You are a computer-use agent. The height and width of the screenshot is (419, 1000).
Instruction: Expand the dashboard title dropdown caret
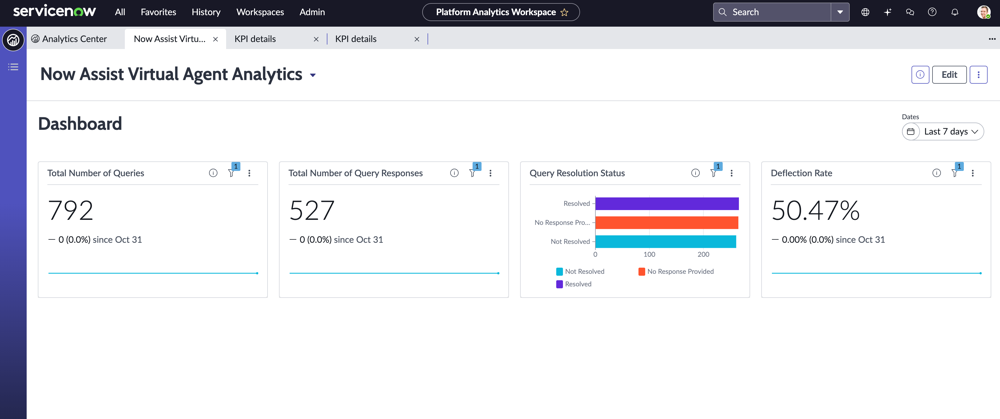pyautogui.click(x=312, y=75)
